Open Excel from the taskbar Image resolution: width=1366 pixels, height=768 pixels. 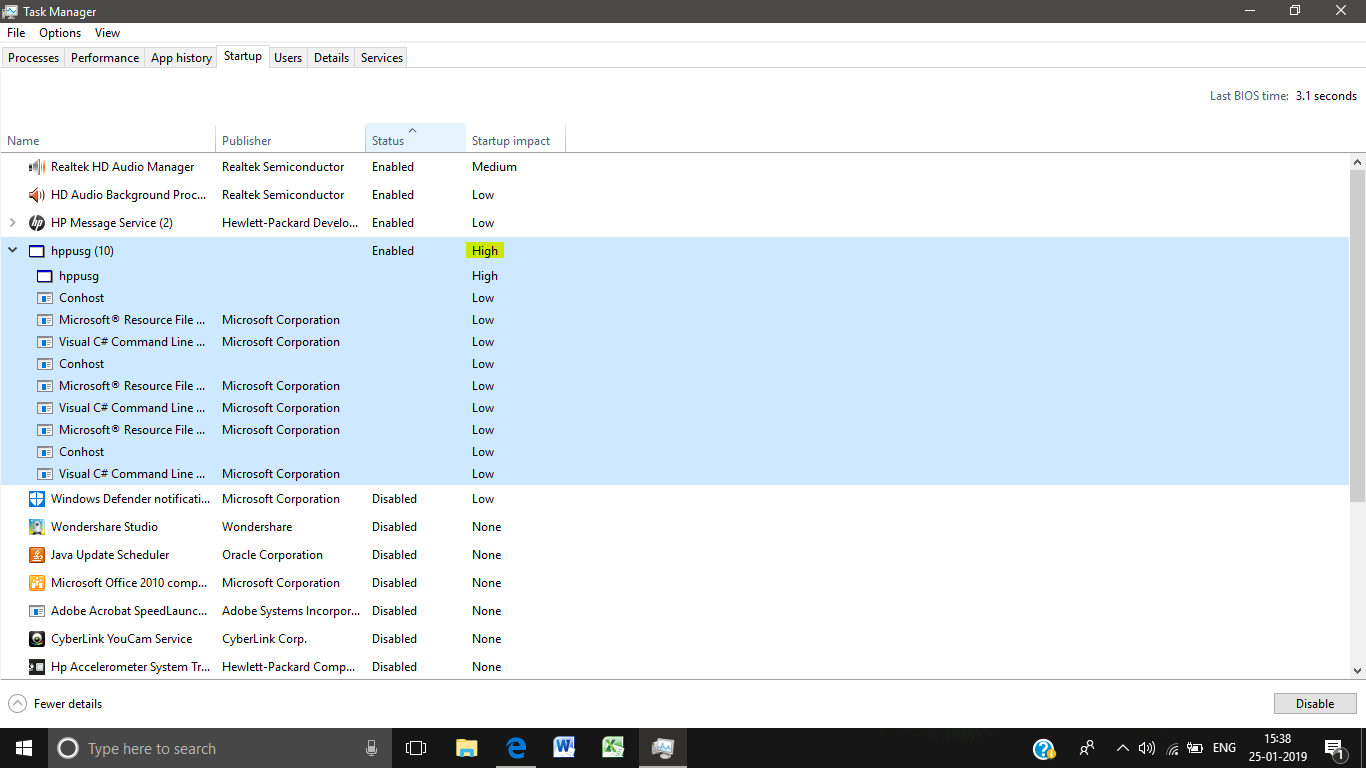(613, 748)
